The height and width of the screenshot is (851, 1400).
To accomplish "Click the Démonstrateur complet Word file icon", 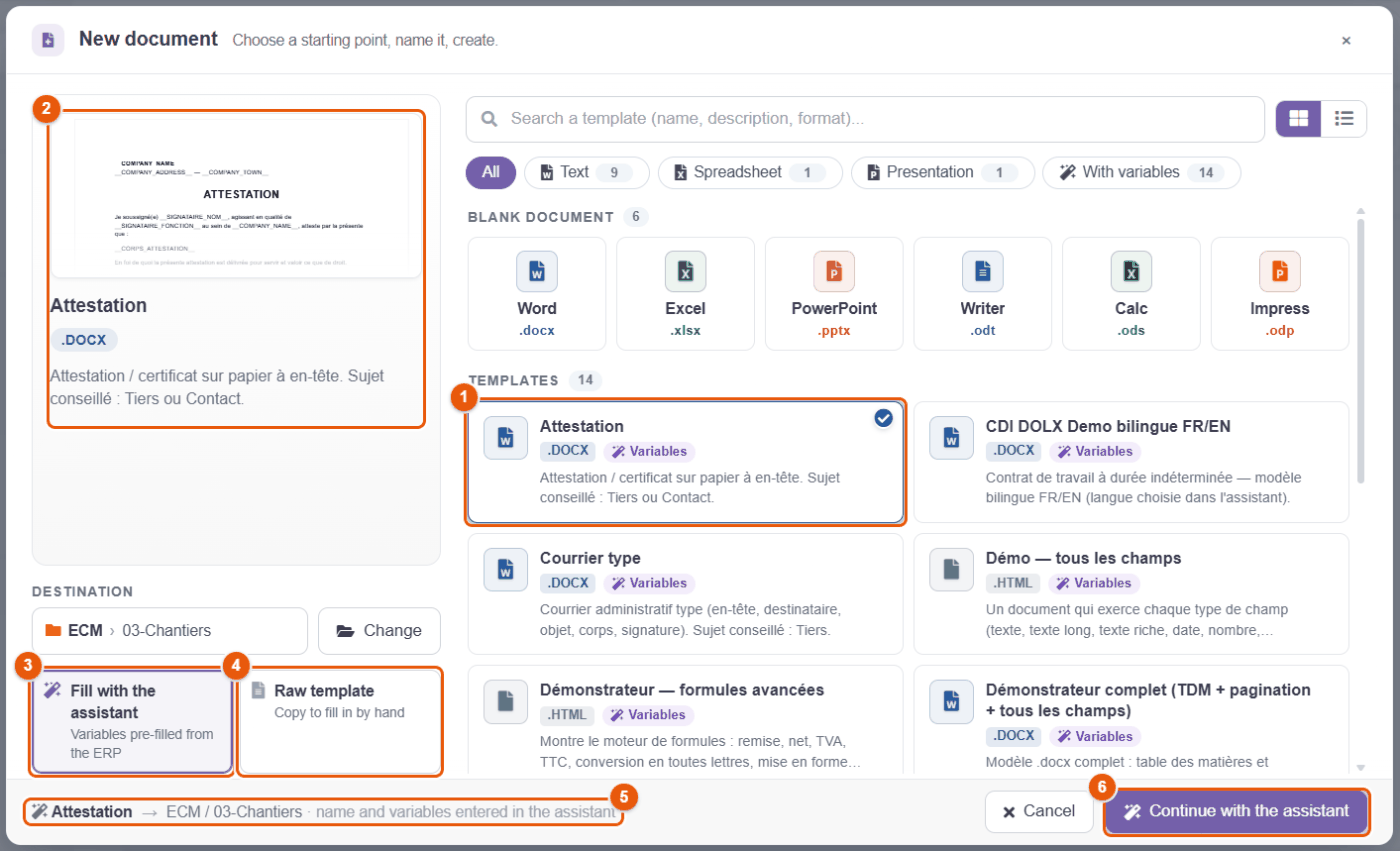I will [952, 701].
